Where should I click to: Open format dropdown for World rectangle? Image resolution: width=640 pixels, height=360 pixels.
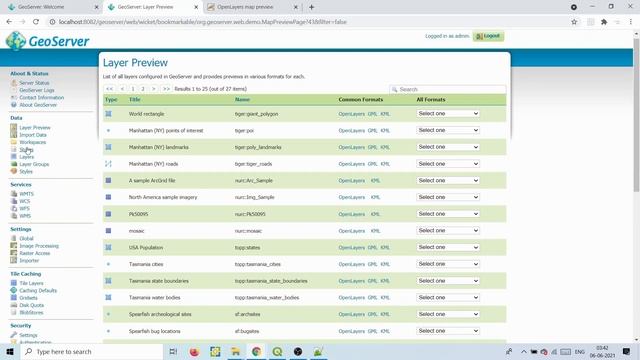click(448, 113)
